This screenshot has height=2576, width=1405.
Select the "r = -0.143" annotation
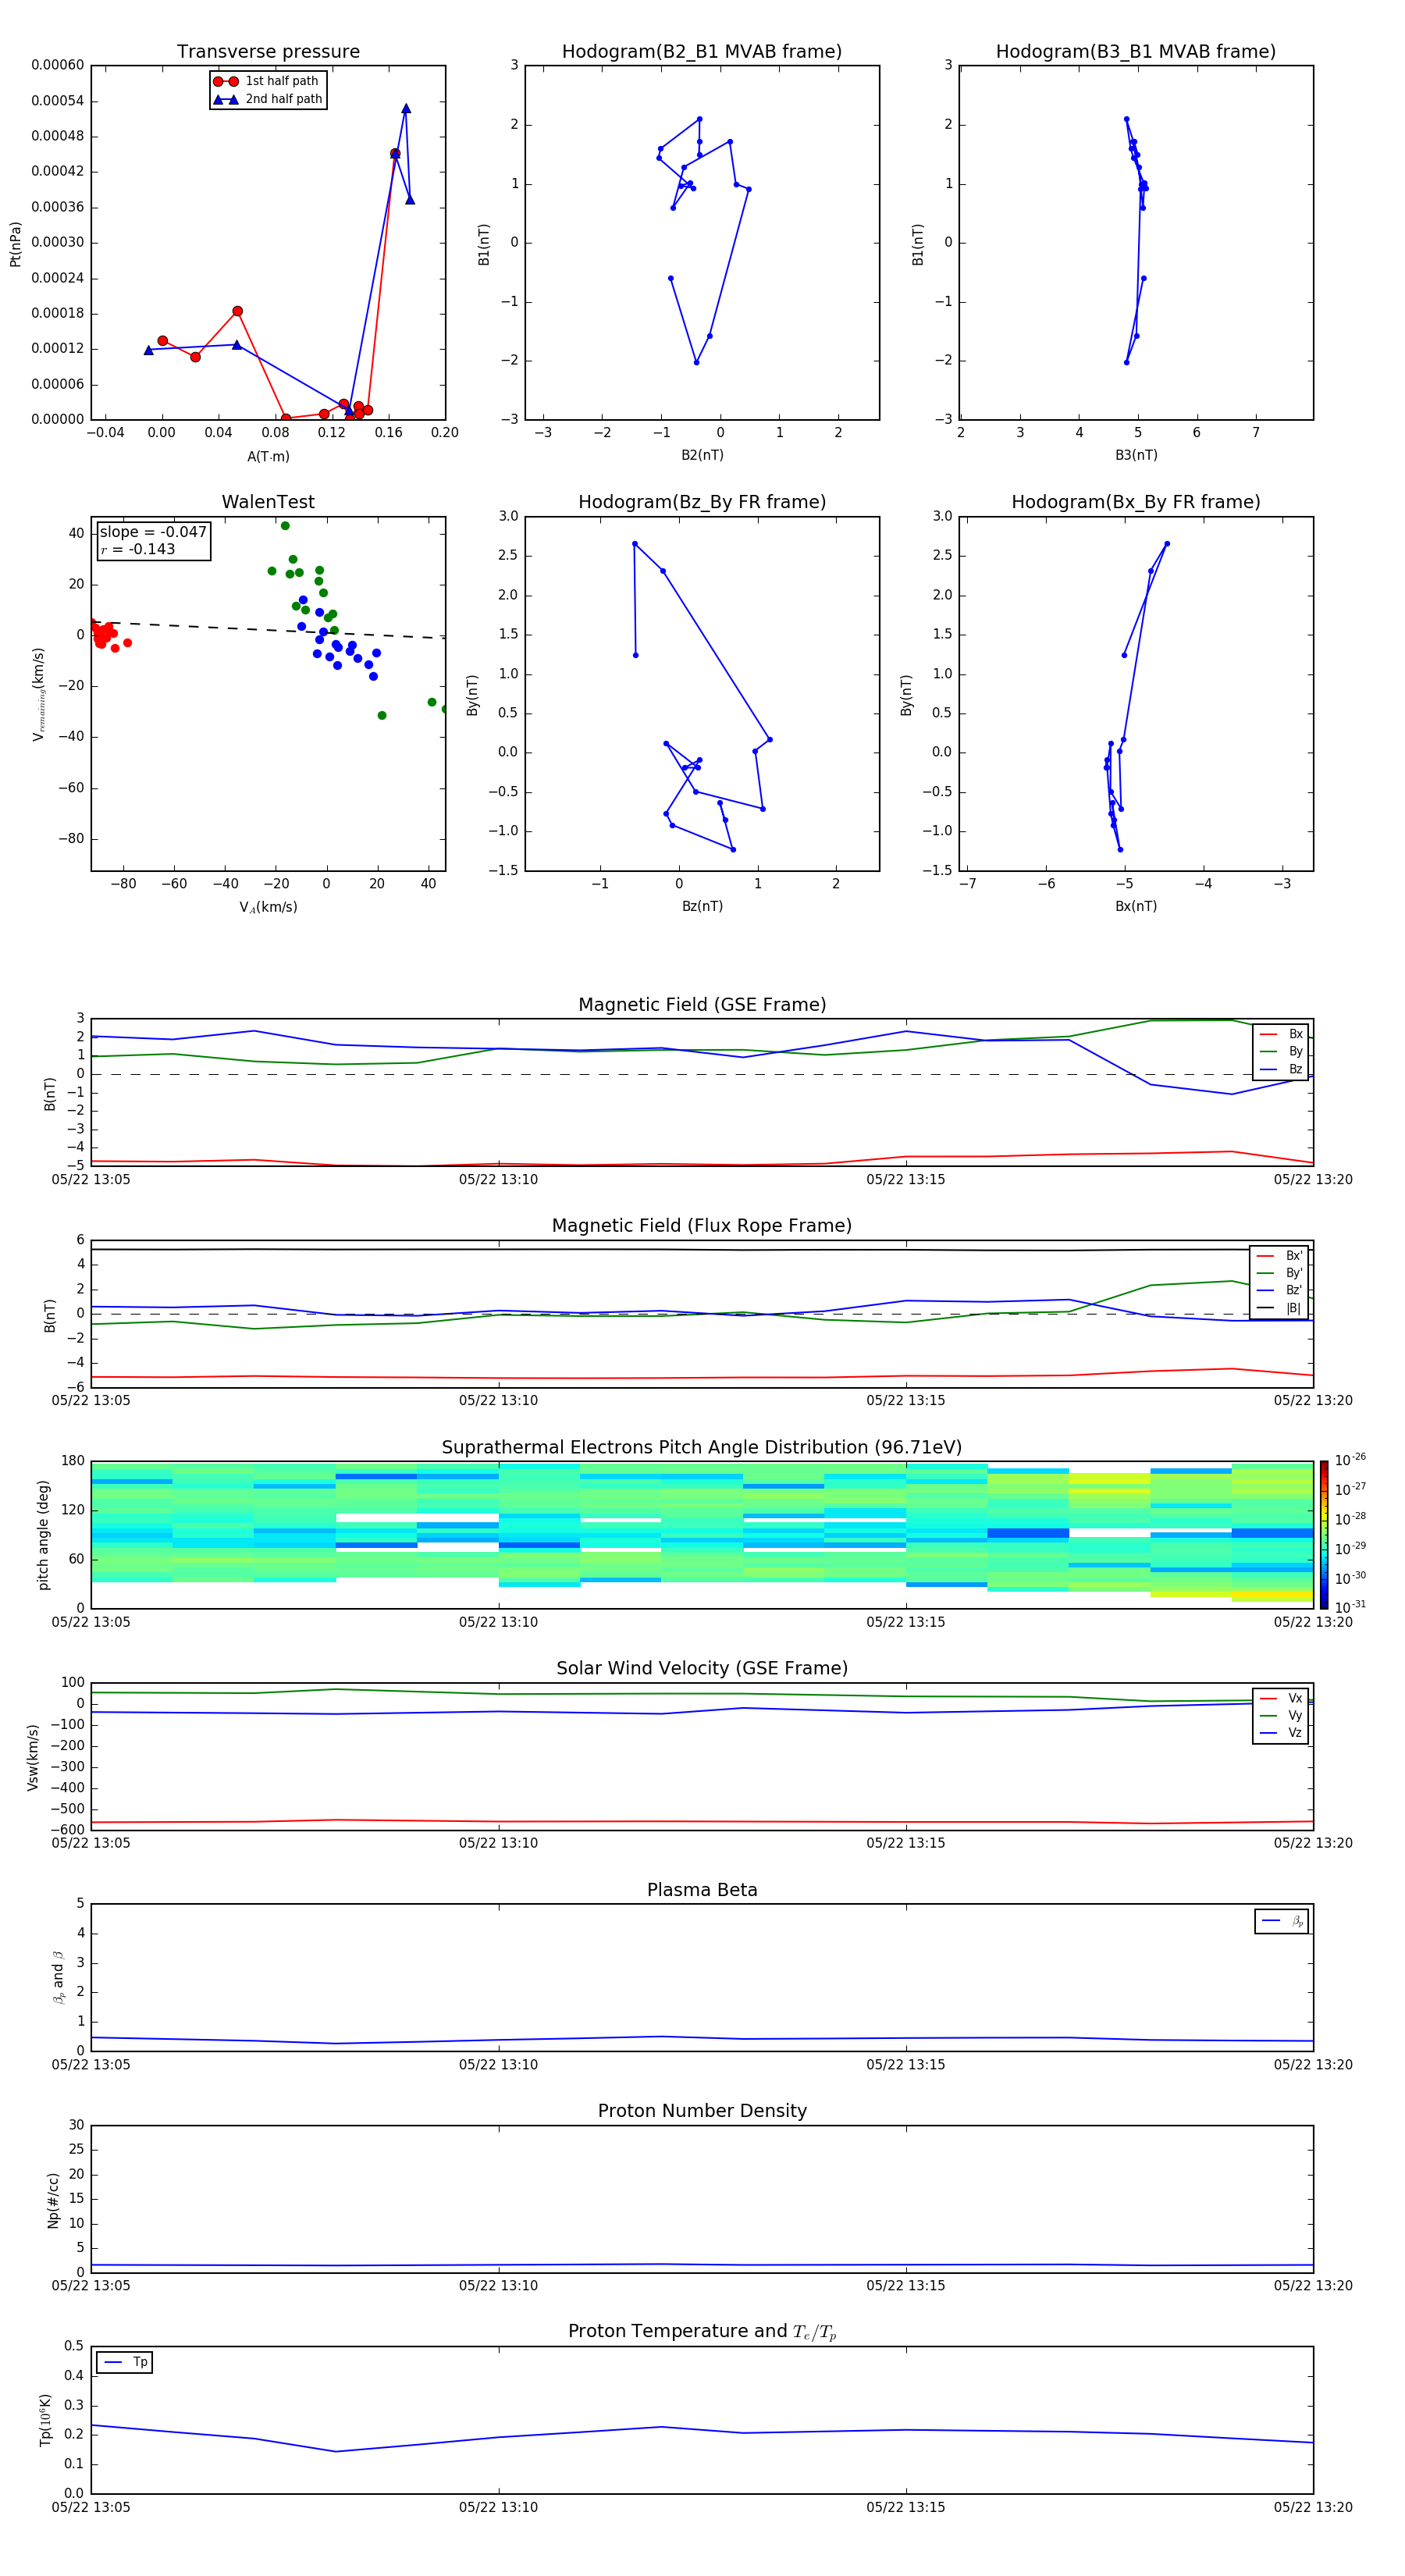pyautogui.click(x=138, y=549)
